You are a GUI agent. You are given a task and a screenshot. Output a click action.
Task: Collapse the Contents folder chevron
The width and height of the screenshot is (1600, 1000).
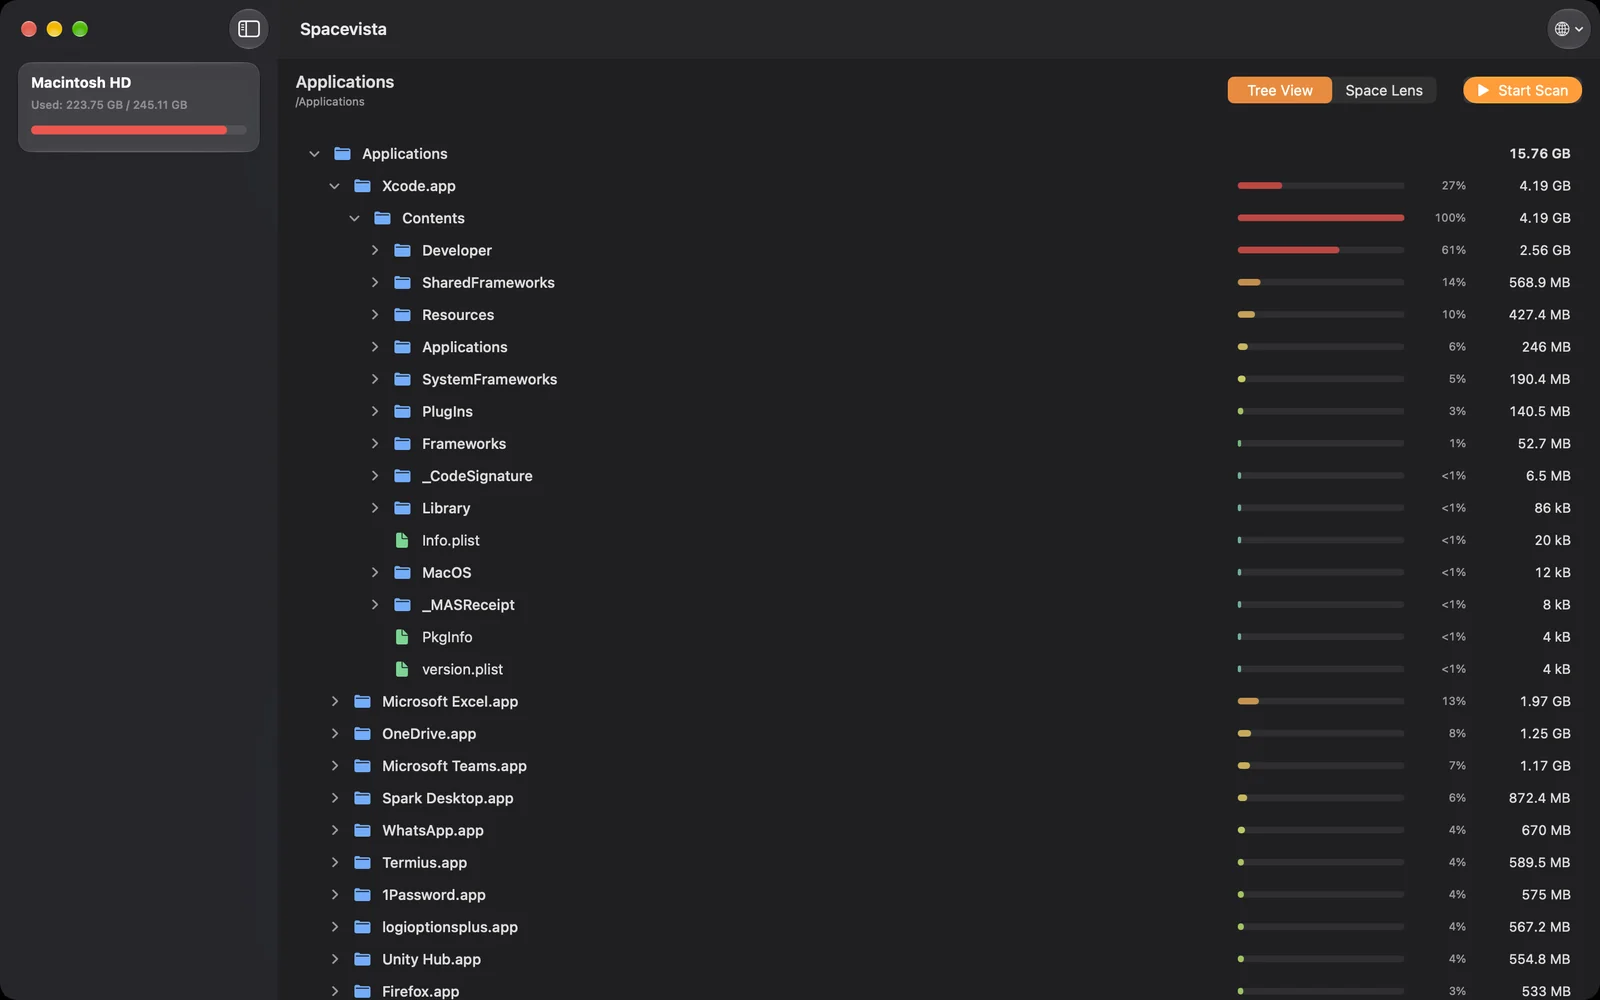coord(354,218)
